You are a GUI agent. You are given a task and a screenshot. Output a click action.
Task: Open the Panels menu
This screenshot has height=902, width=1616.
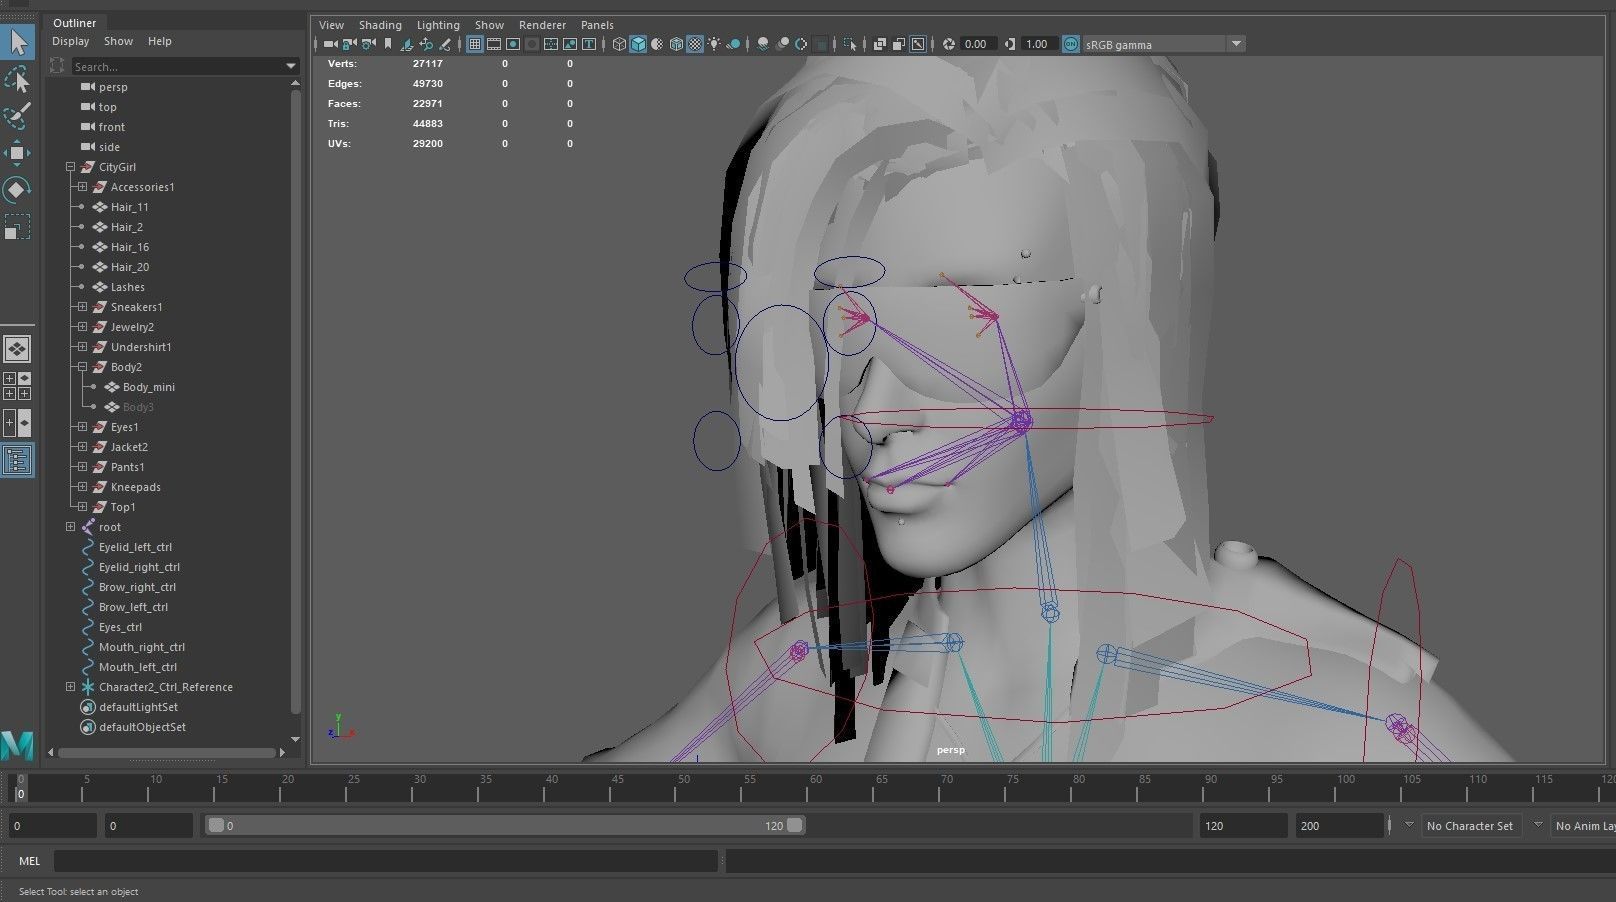click(x=597, y=25)
